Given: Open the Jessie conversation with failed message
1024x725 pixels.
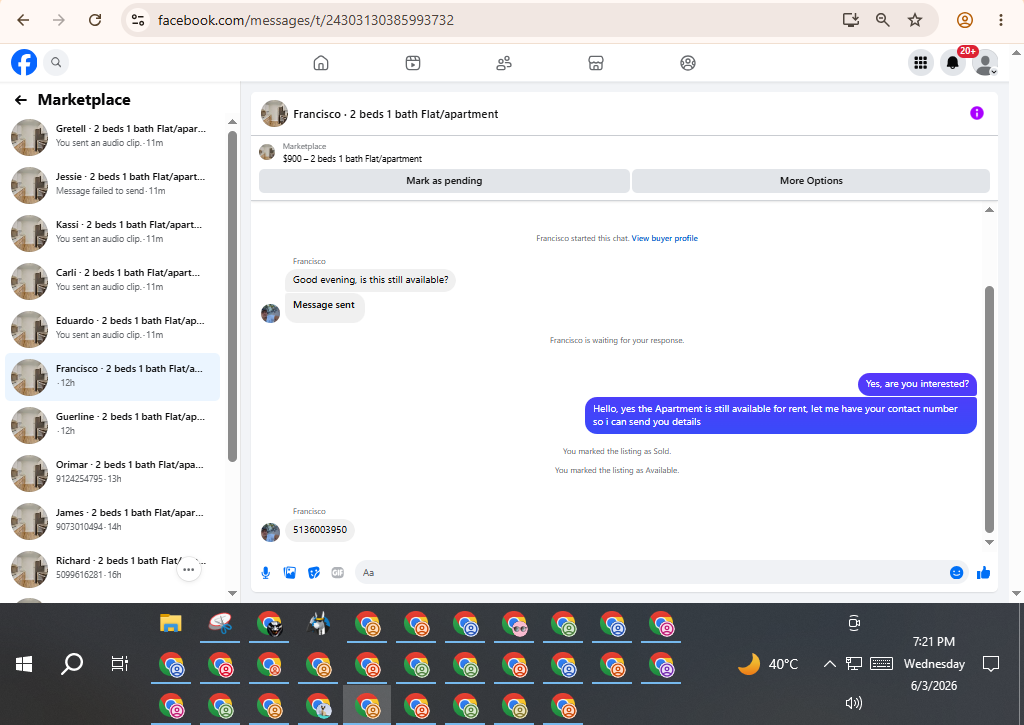Looking at the screenshot, I should [112, 185].
